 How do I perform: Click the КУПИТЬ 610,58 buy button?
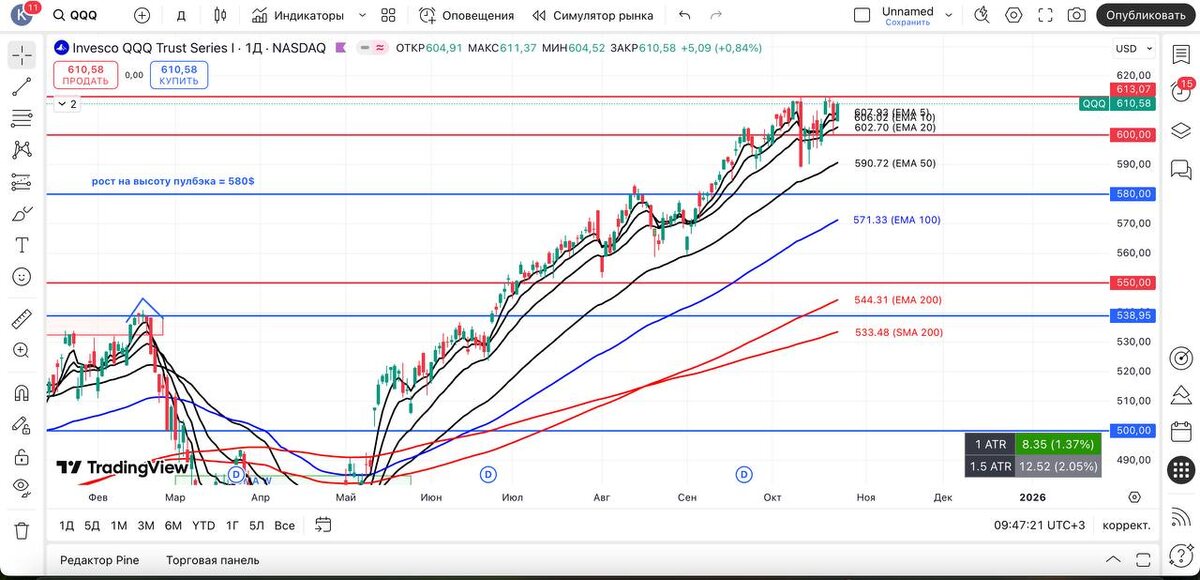(x=179, y=75)
